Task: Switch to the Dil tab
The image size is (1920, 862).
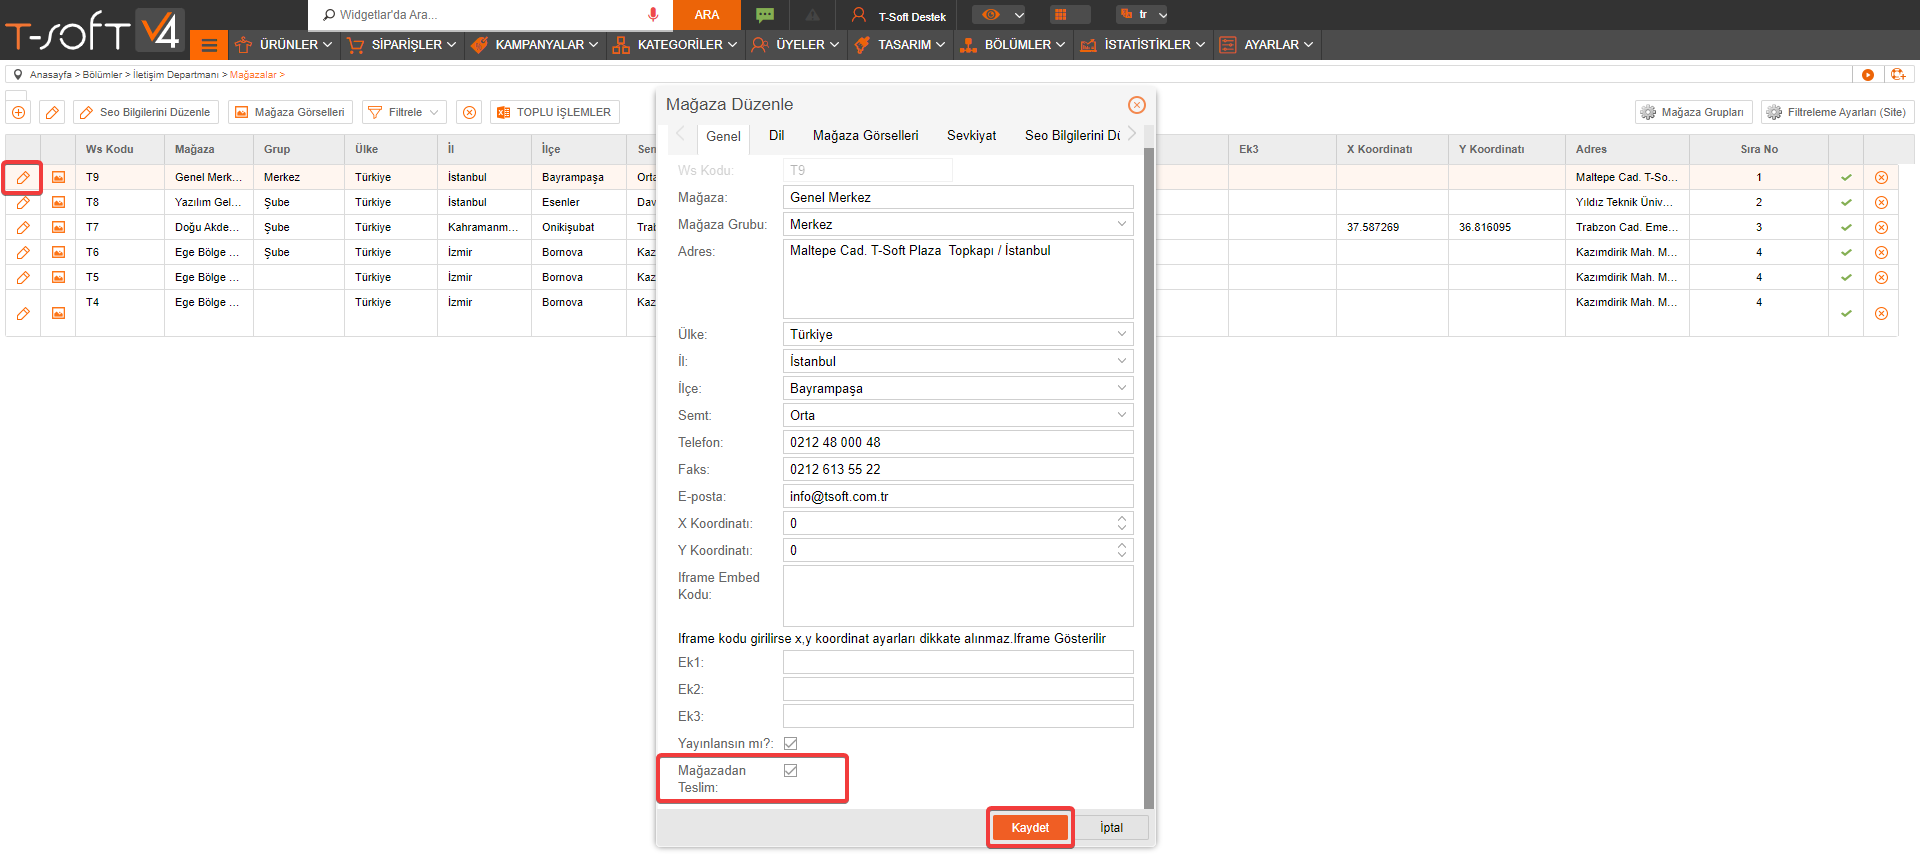Action: coord(777,135)
